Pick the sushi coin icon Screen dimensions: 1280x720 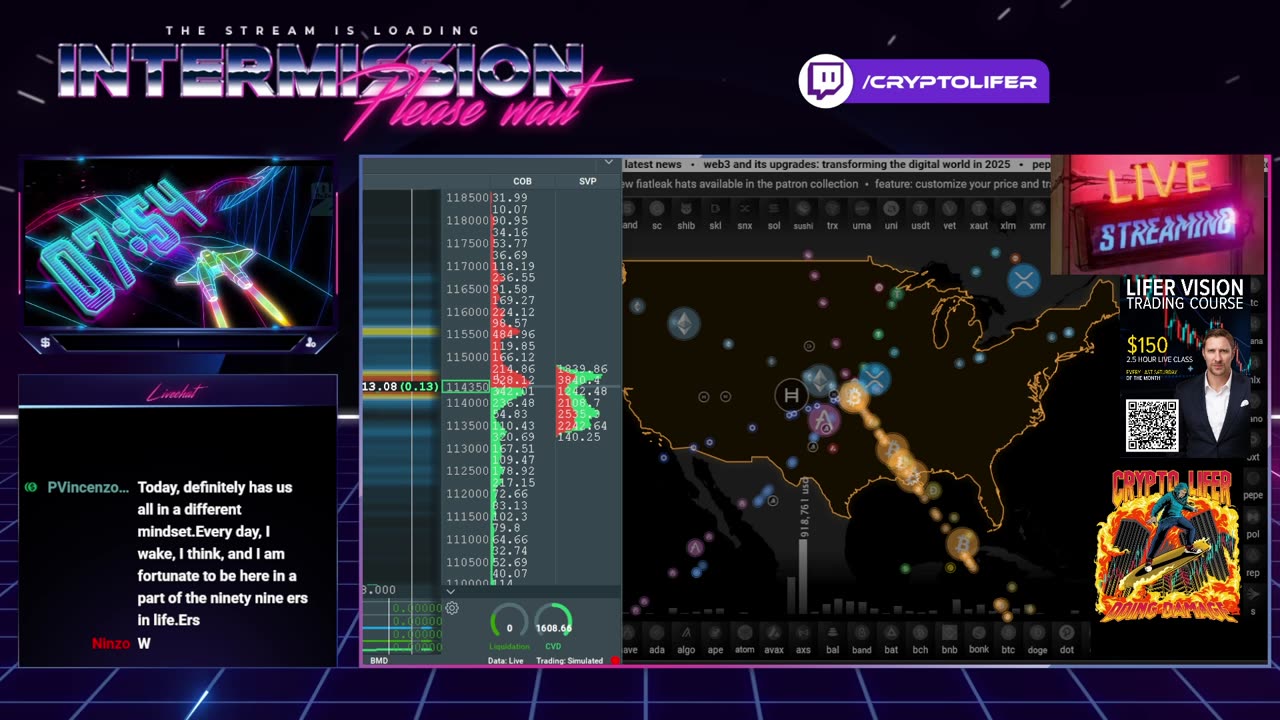(803, 209)
